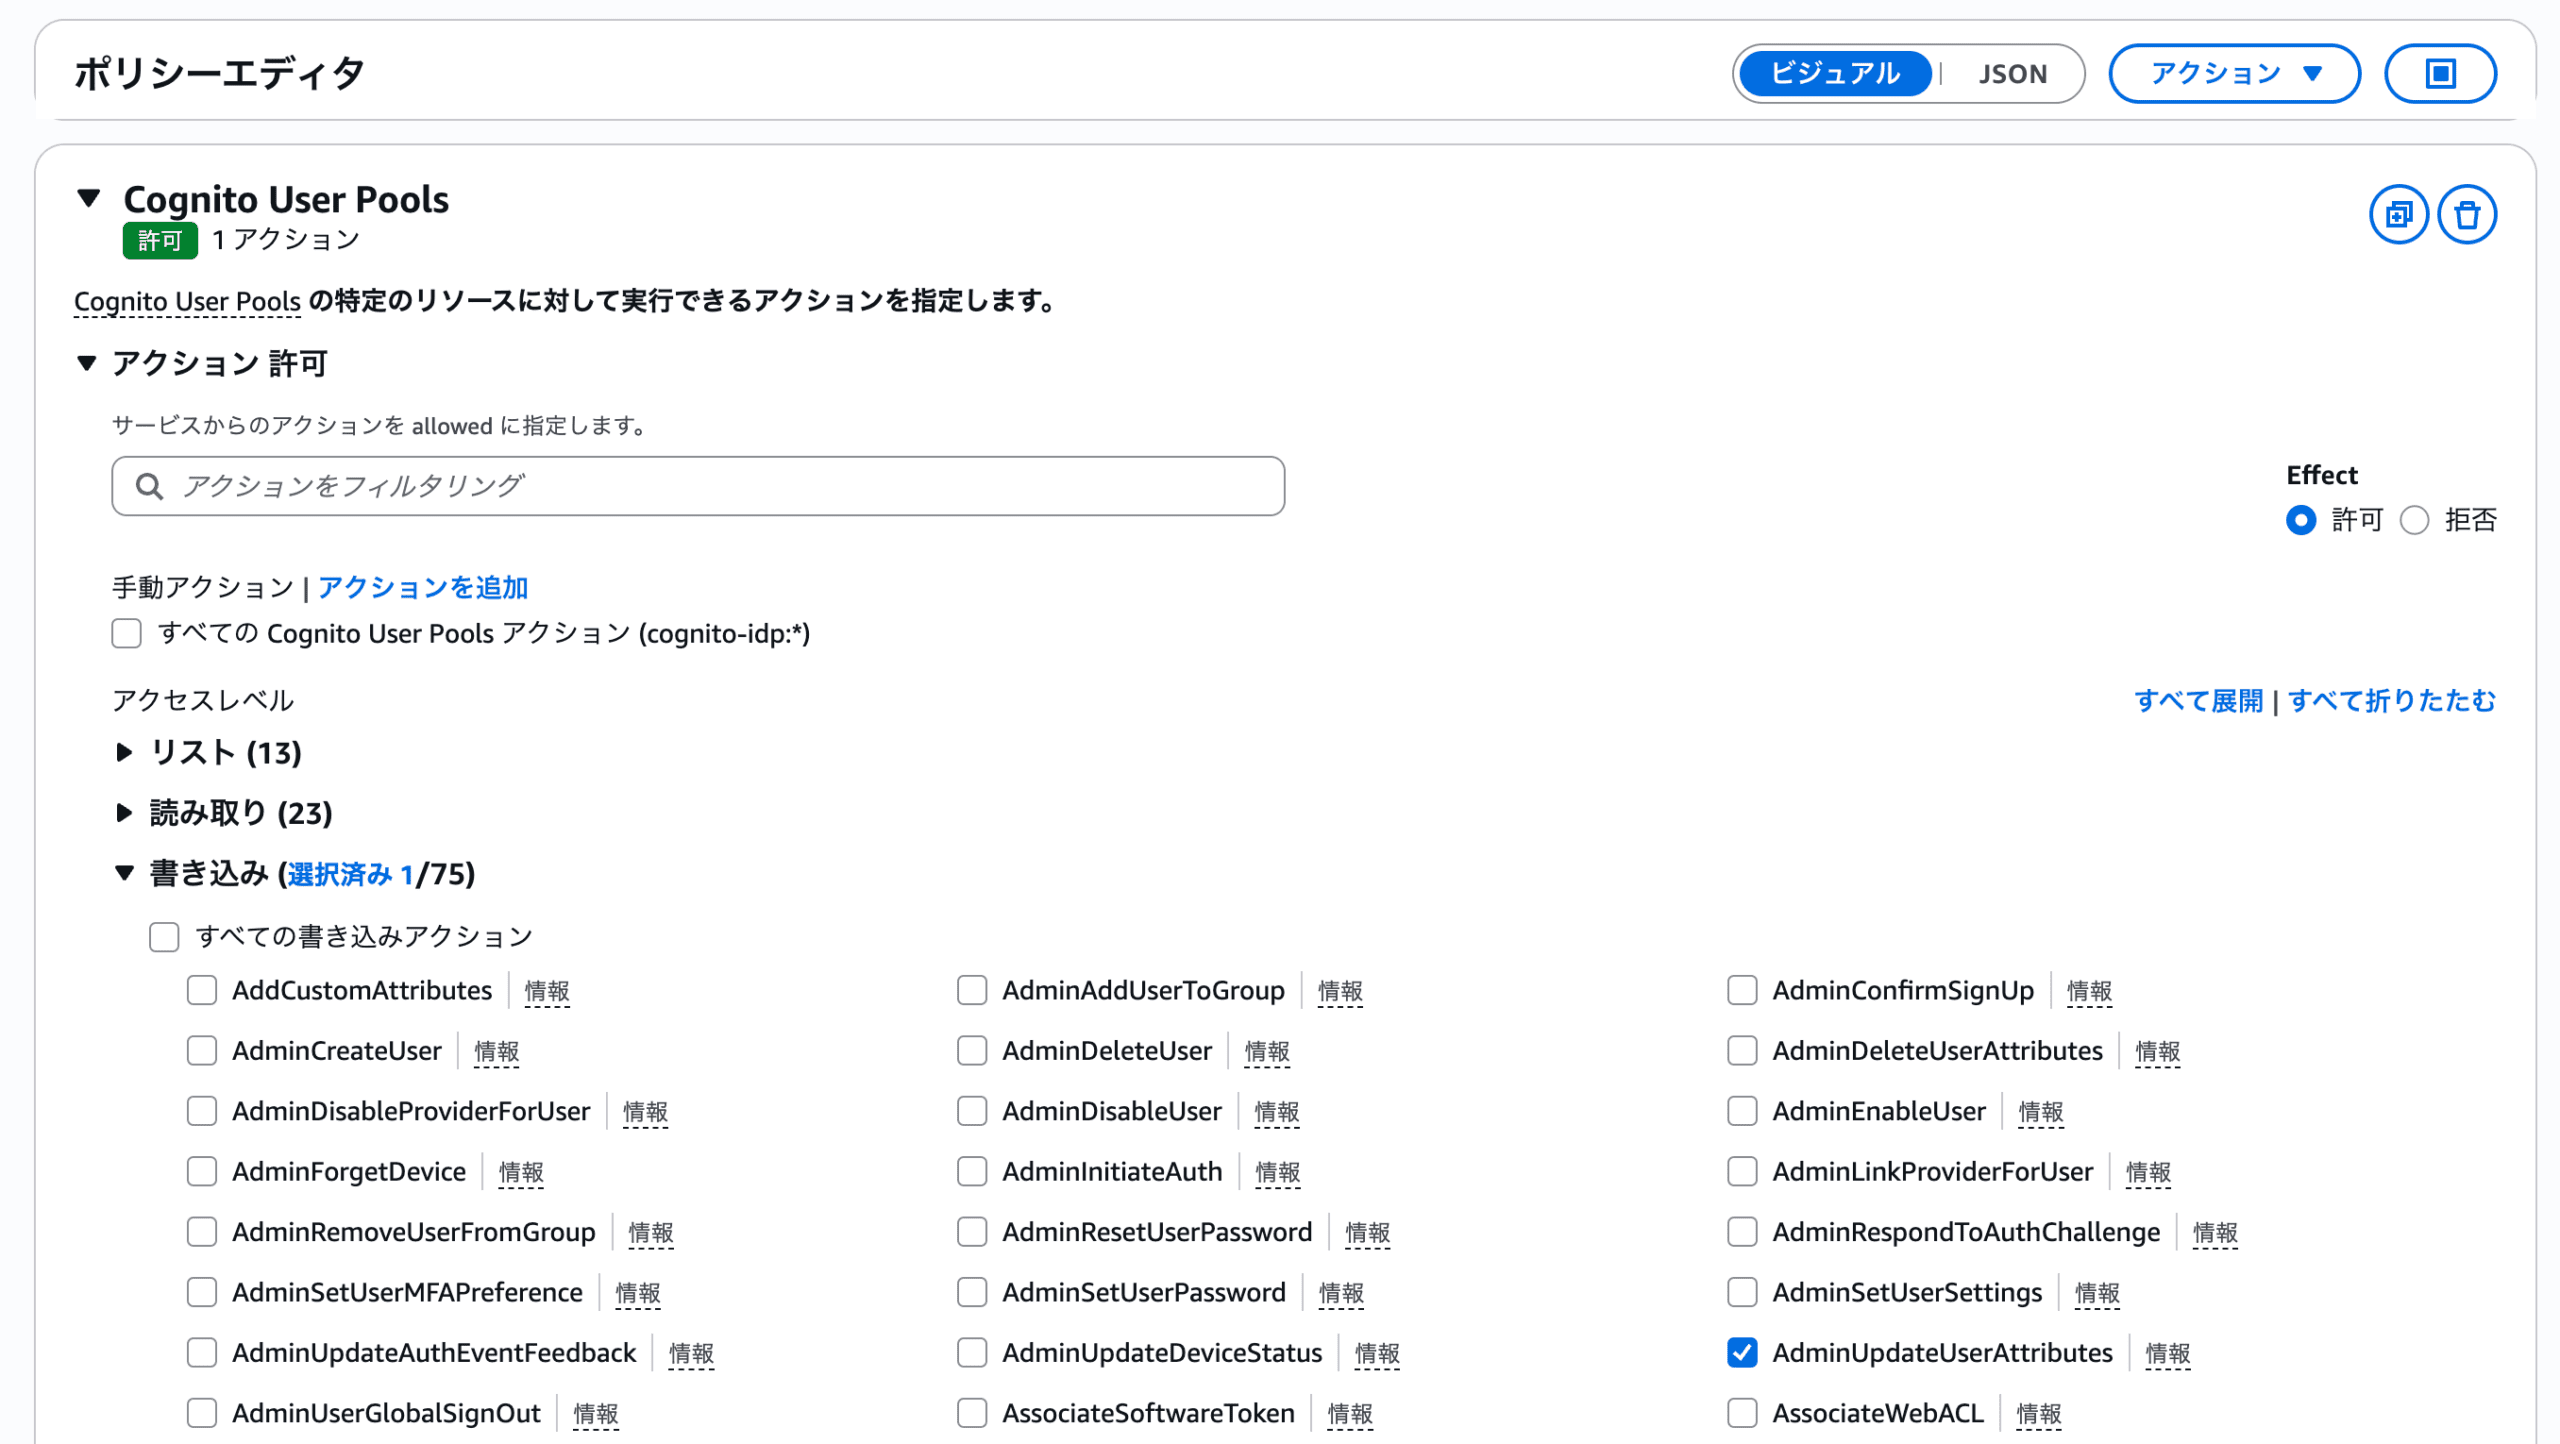Click the ポリシーエディタ heading text

220,73
